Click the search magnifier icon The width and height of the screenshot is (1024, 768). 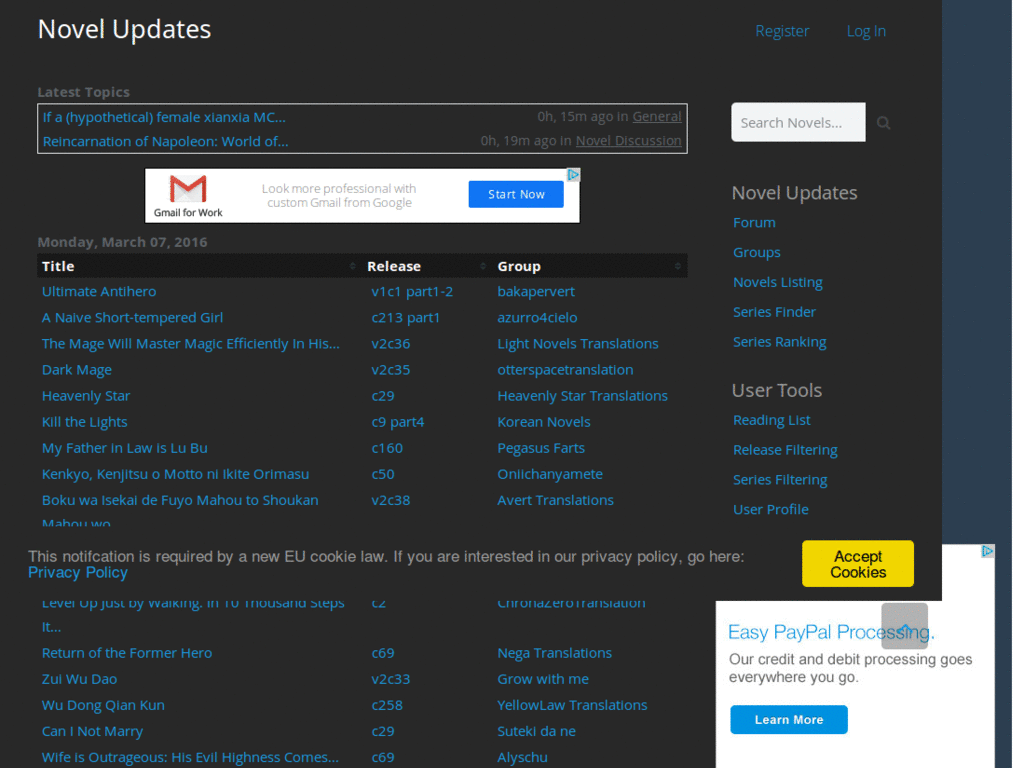883,122
